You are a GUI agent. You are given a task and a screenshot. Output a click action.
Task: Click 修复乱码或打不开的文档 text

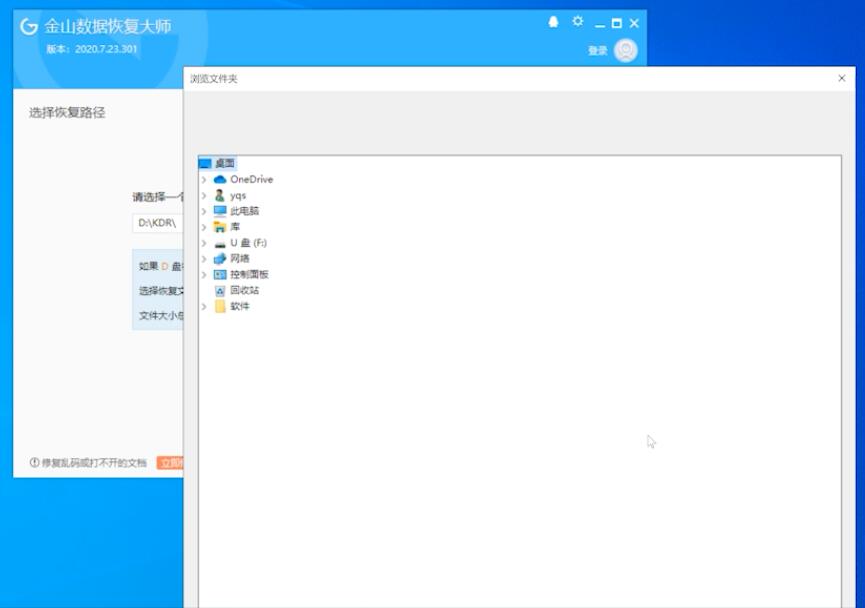pos(94,462)
